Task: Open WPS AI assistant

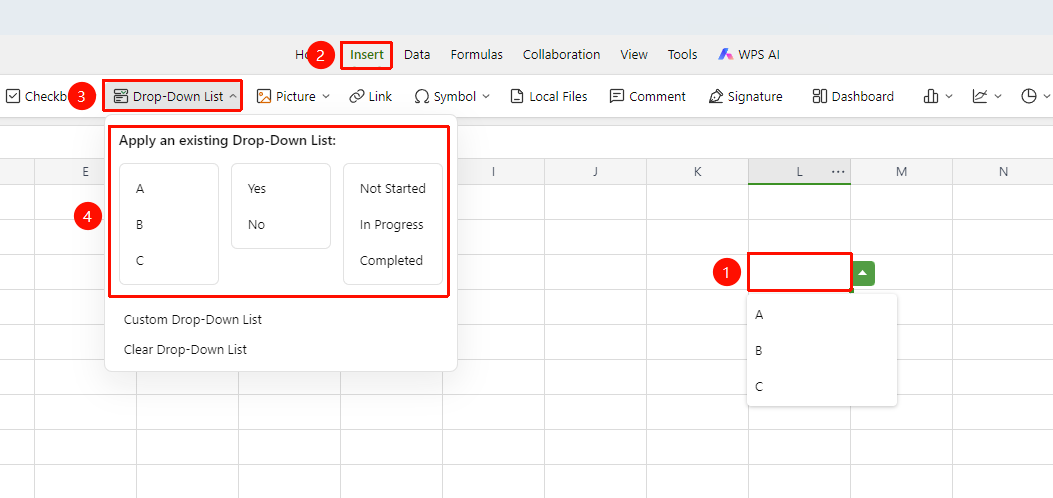Action: tap(749, 55)
